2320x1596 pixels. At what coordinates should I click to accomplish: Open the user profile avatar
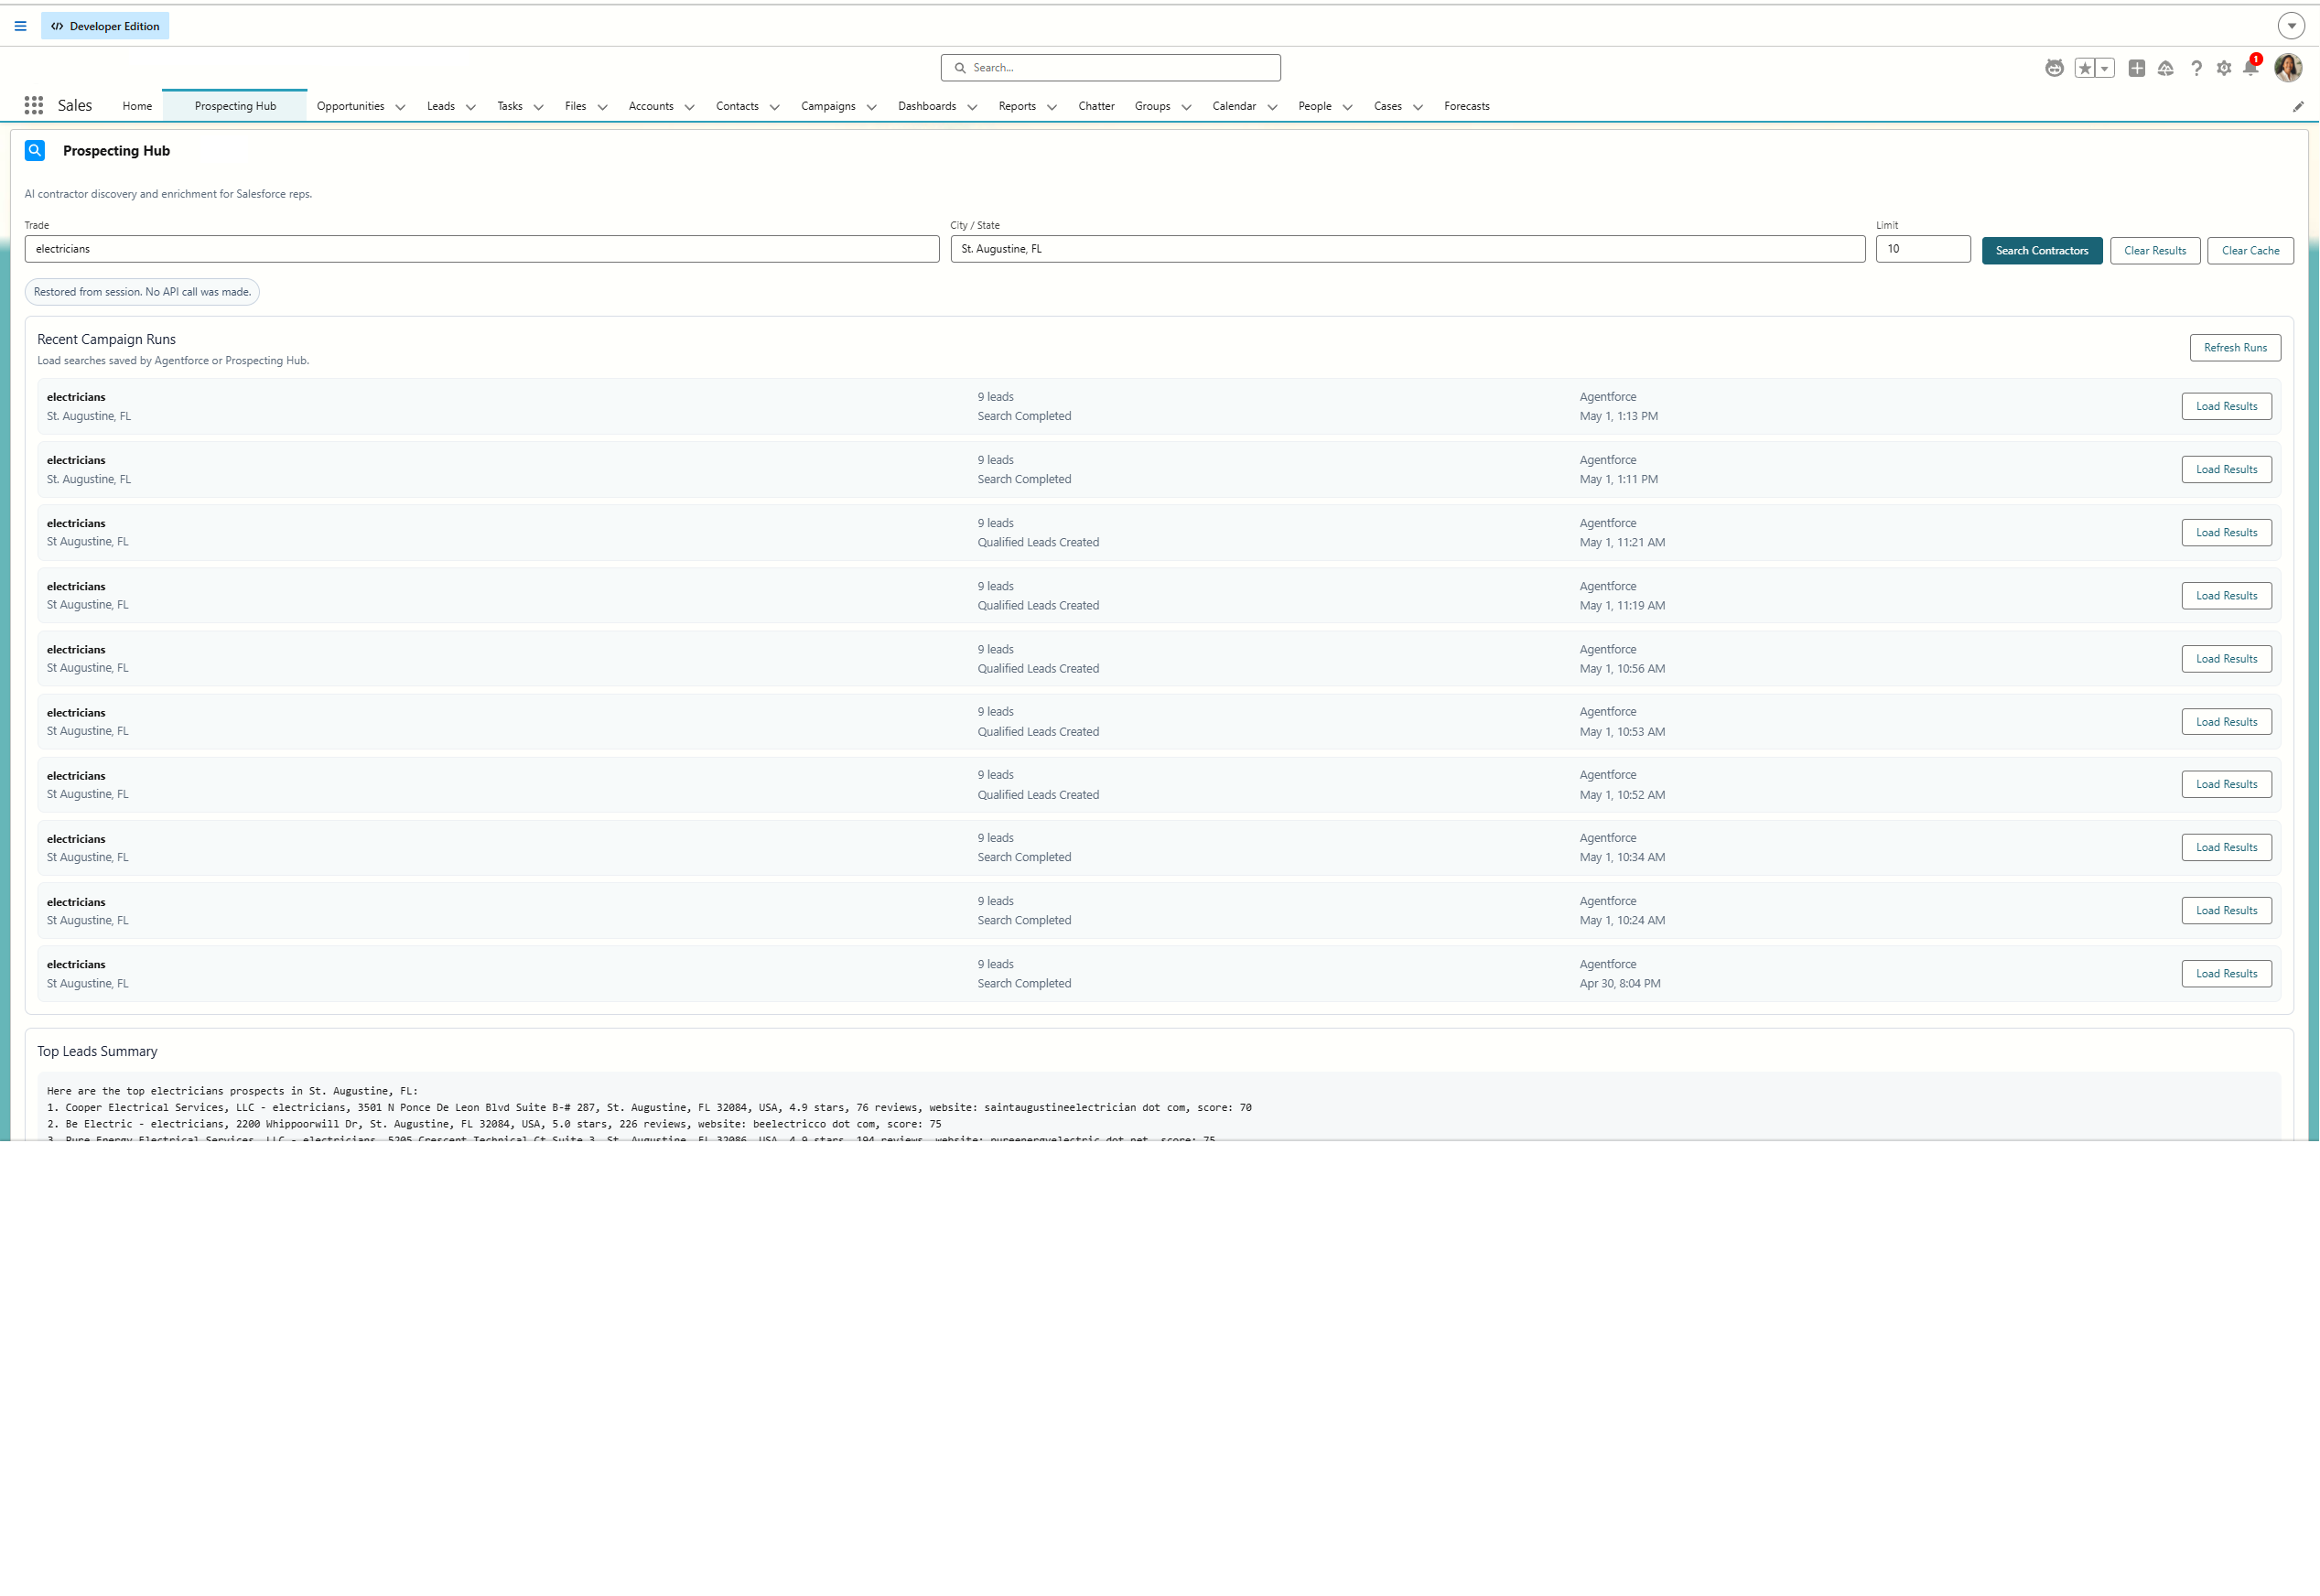click(2288, 67)
